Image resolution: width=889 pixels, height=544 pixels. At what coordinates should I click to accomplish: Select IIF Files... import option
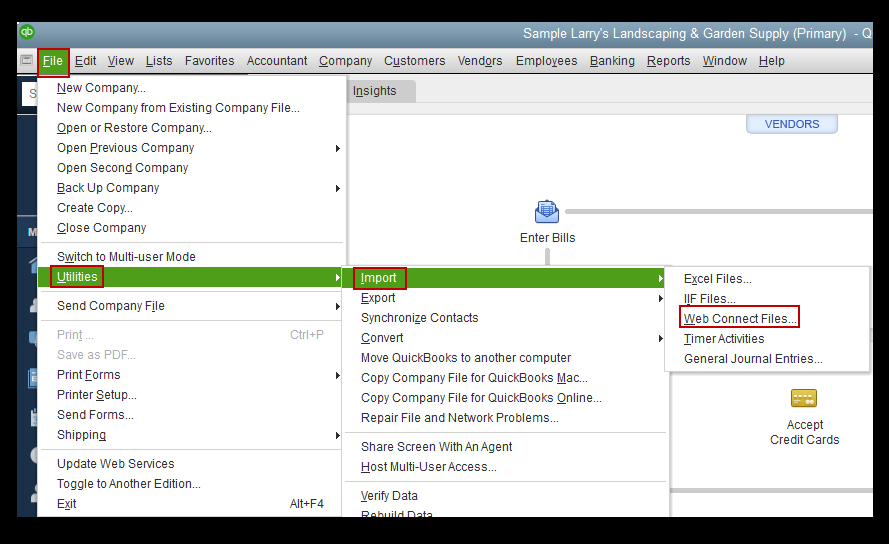click(x=768, y=299)
